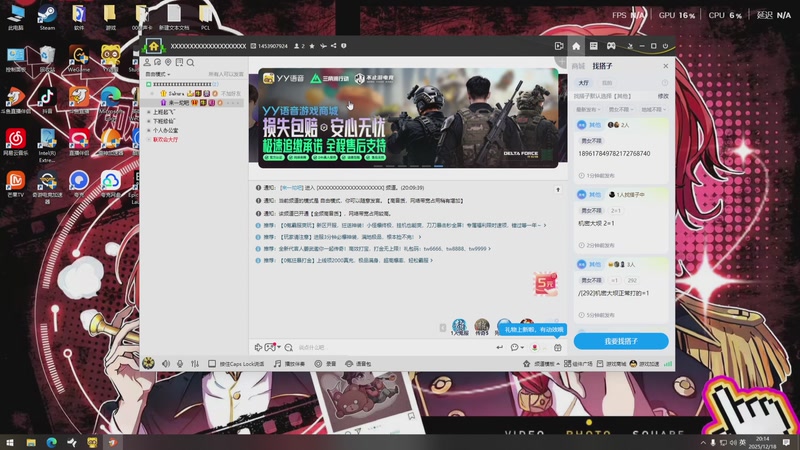
Task: Expand the 个人办公室 sub-channel
Action: pos(148,131)
